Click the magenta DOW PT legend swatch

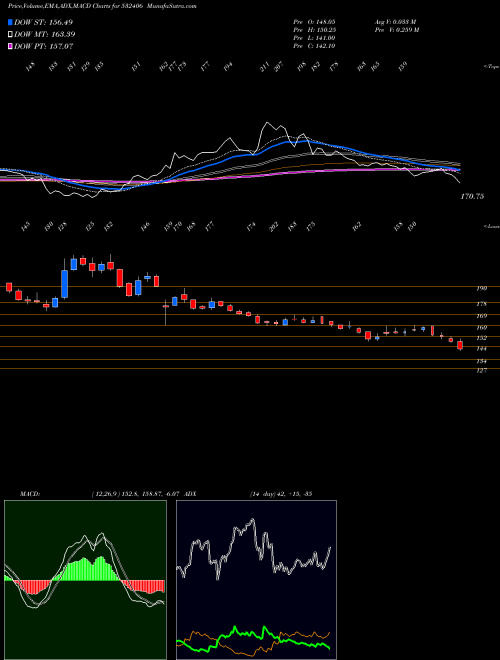[10, 46]
